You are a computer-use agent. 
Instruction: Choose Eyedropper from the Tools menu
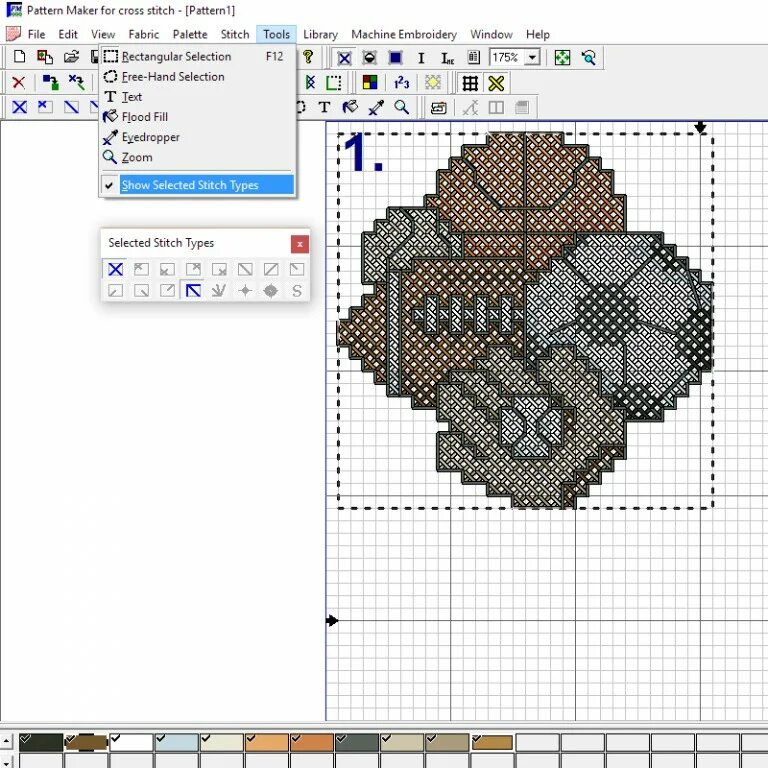coord(197,137)
